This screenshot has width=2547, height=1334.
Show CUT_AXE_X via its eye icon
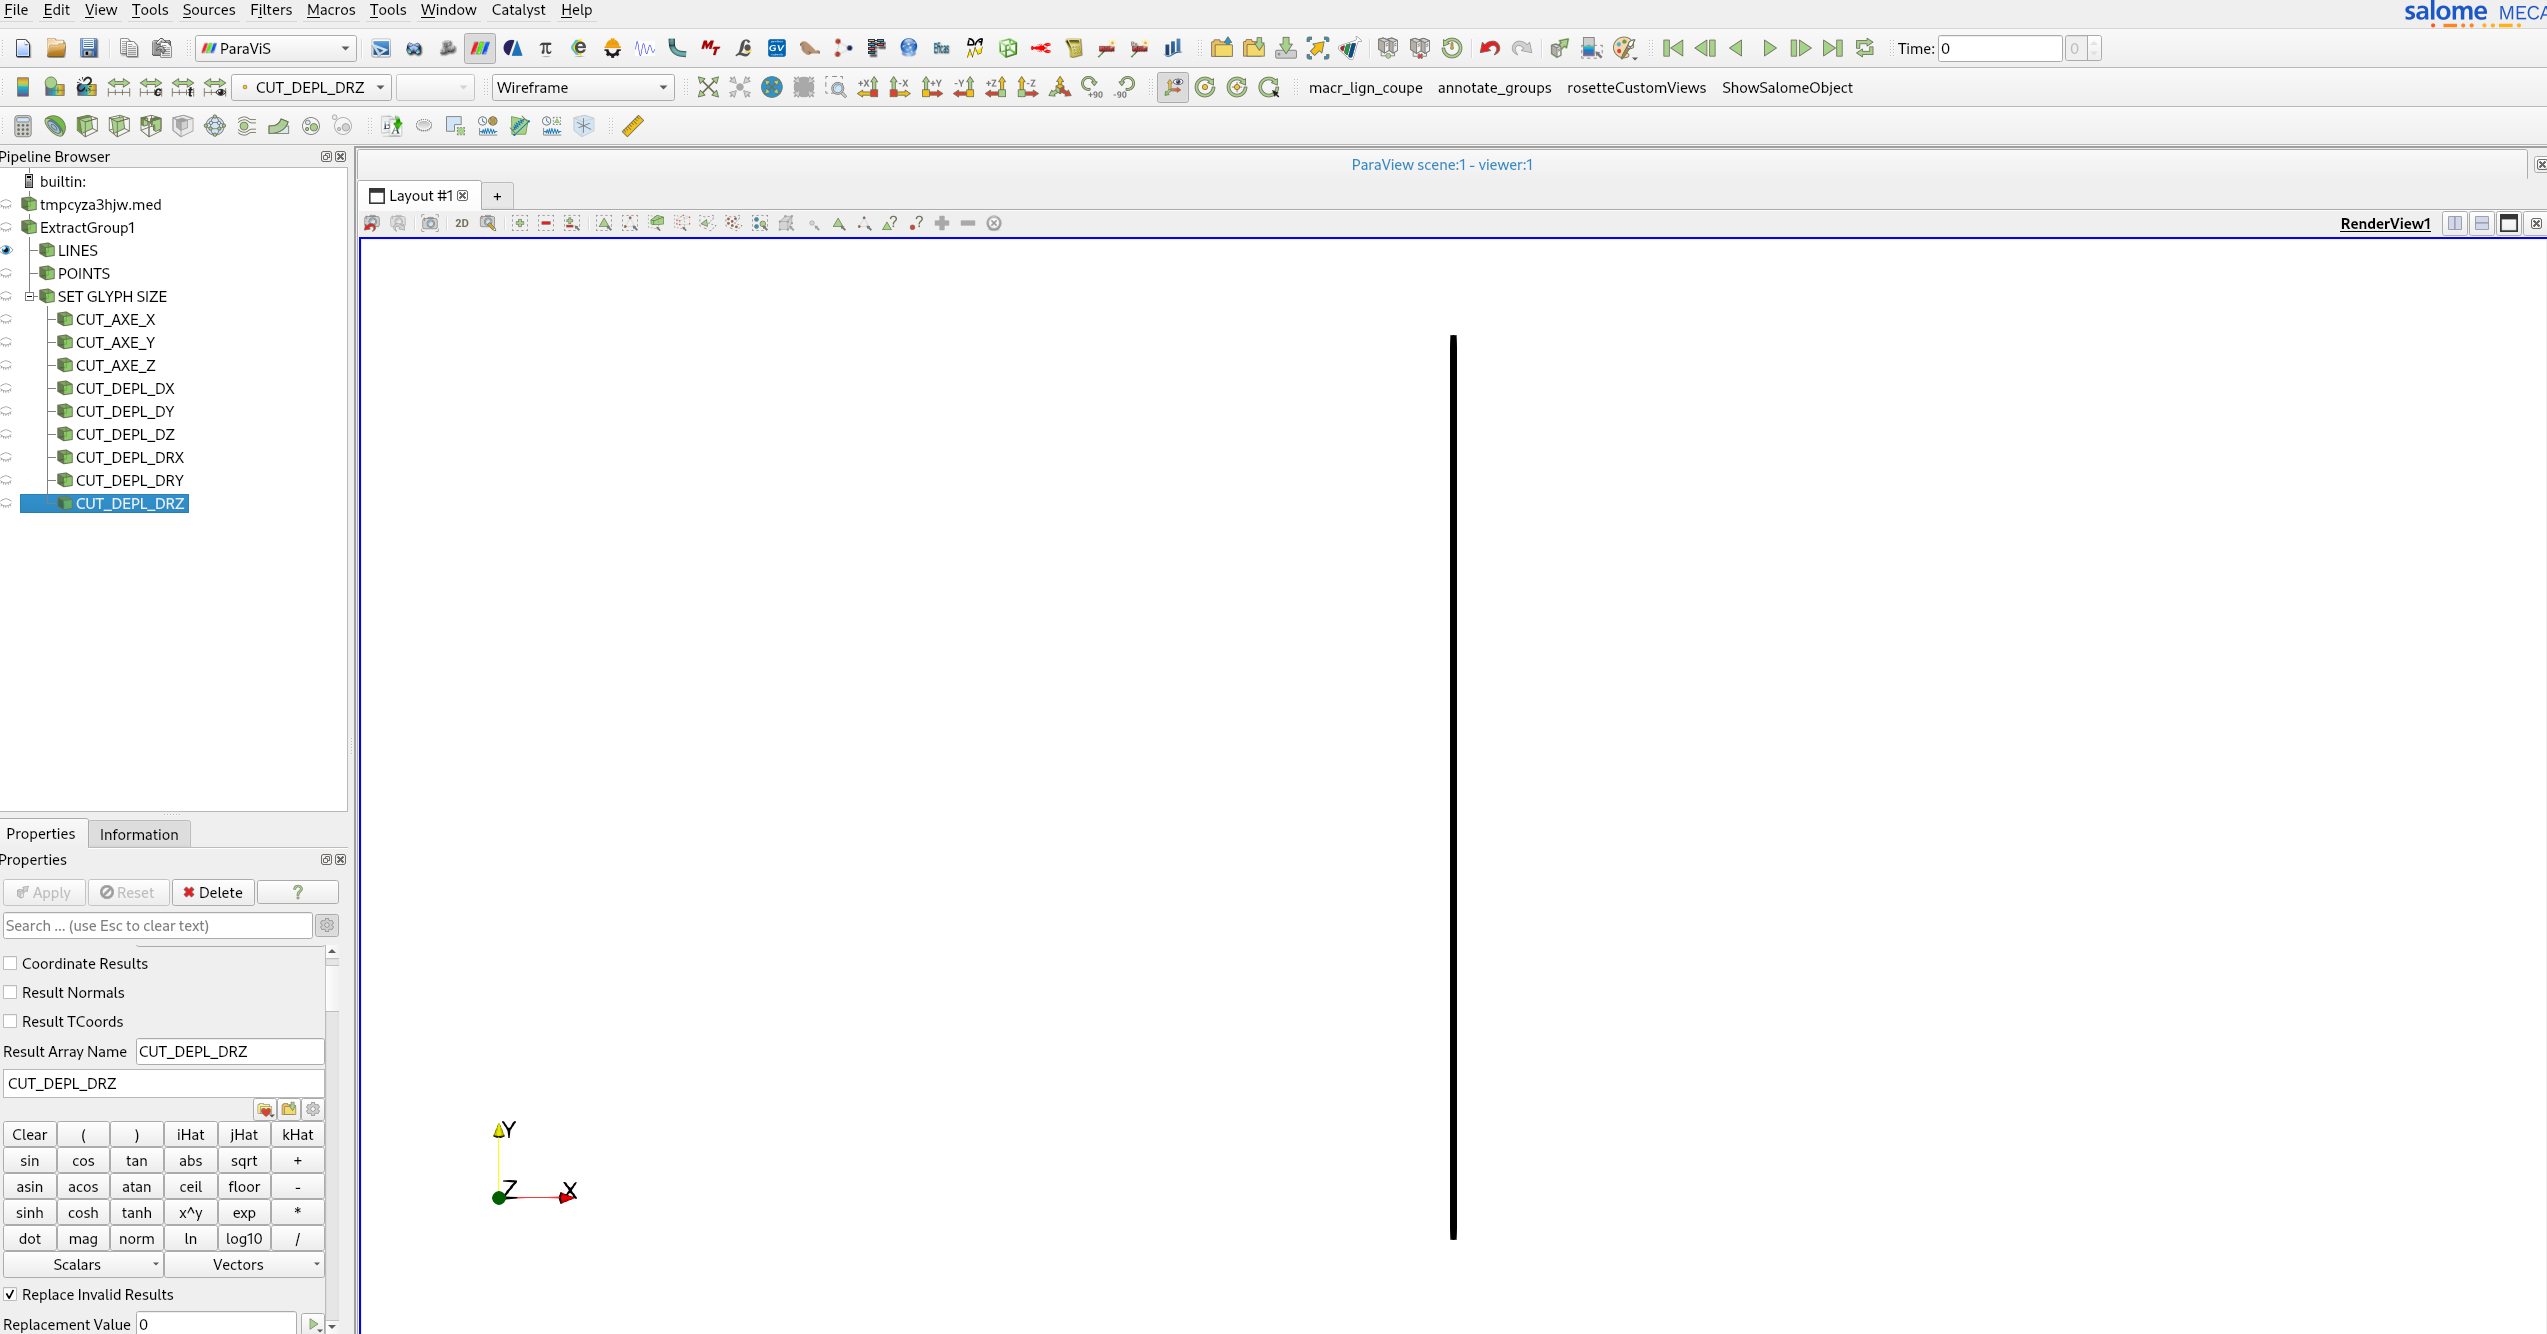[x=7, y=319]
